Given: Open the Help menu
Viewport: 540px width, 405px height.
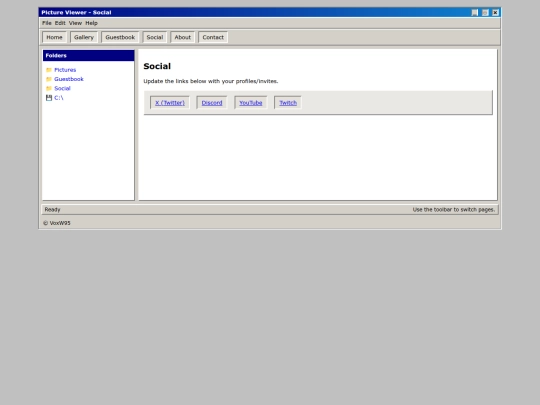Looking at the screenshot, I should [91, 23].
